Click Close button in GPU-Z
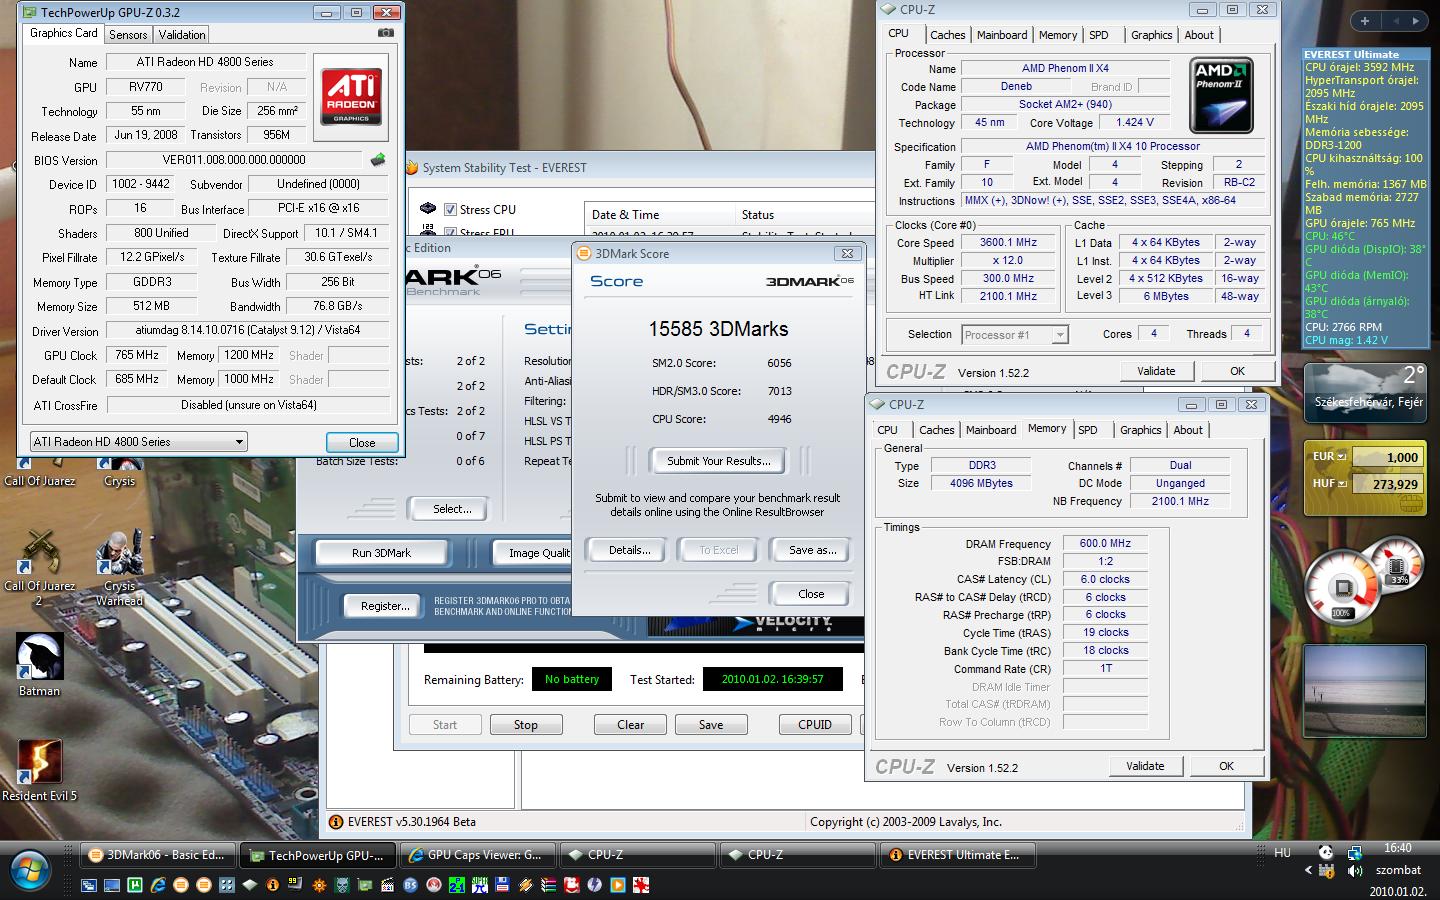The width and height of the screenshot is (1440, 900). [362, 442]
